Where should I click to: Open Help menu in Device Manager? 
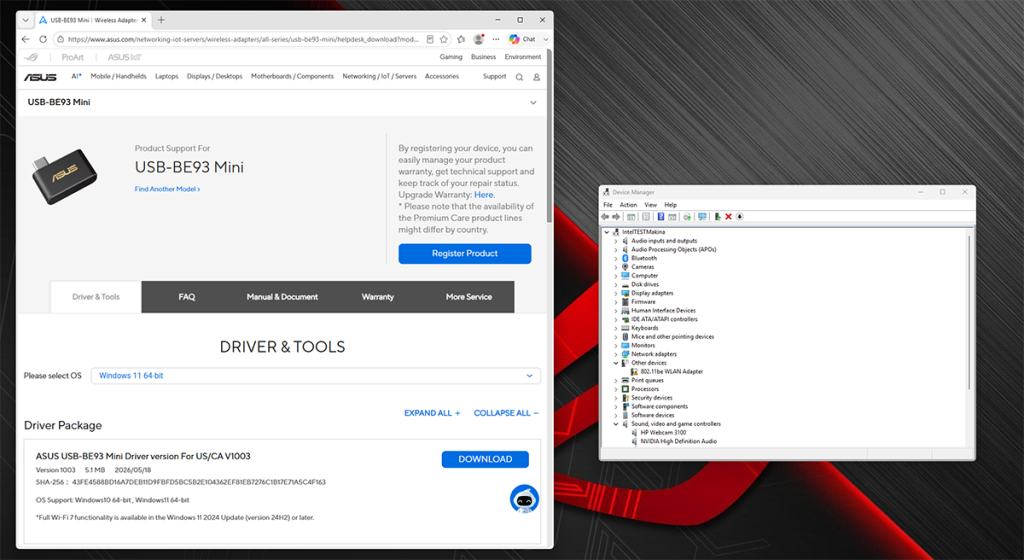coord(671,205)
